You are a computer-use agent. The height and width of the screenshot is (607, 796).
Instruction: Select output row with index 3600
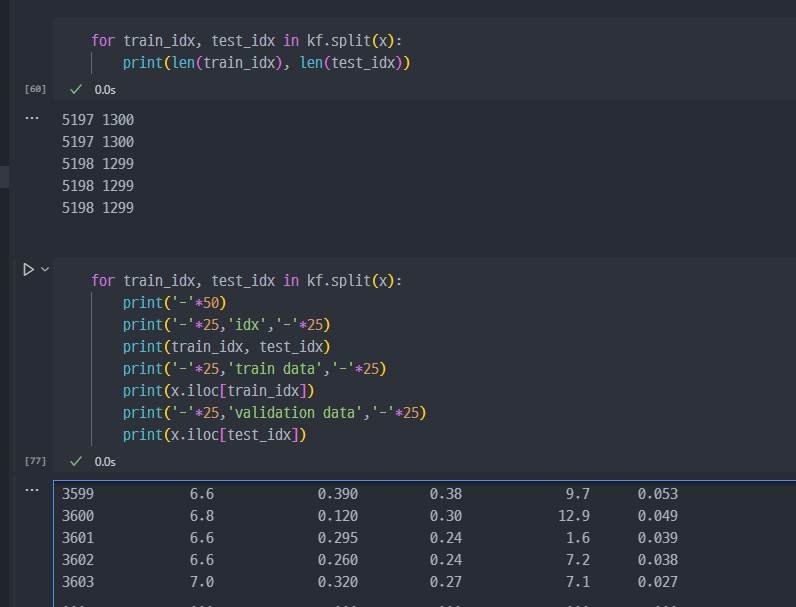pos(370,516)
